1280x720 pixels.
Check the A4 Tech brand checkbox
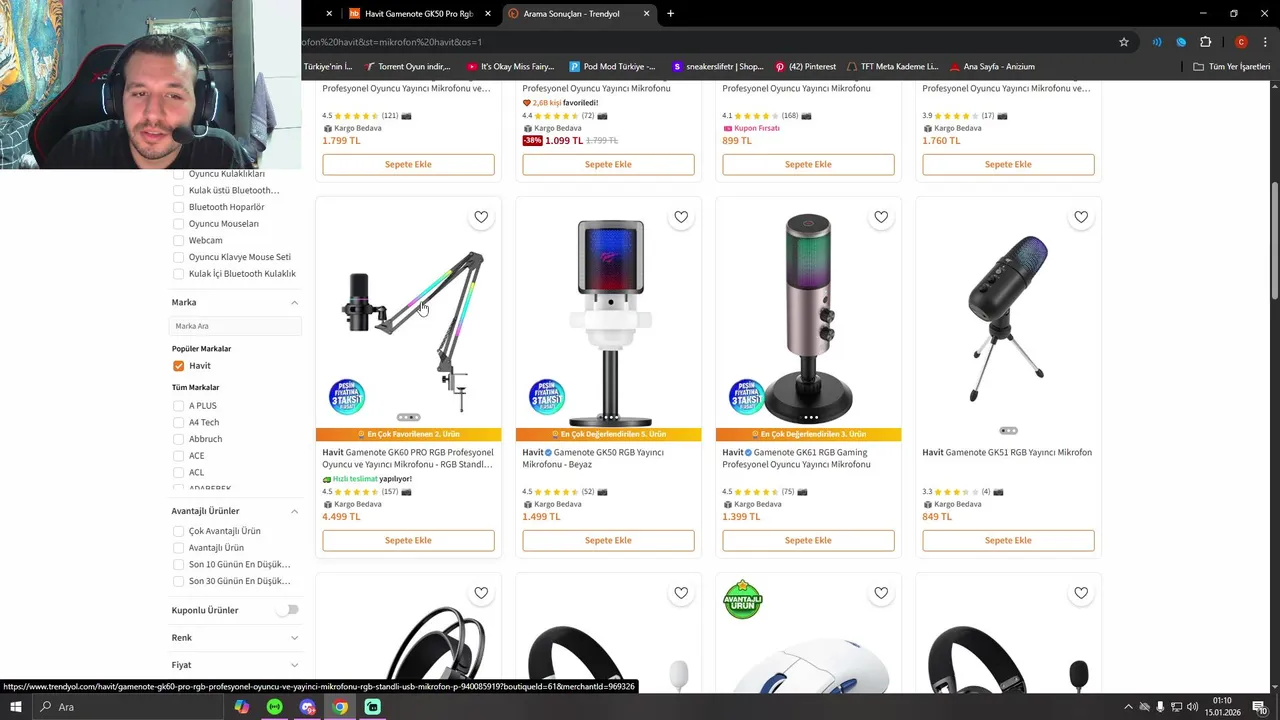(x=179, y=422)
